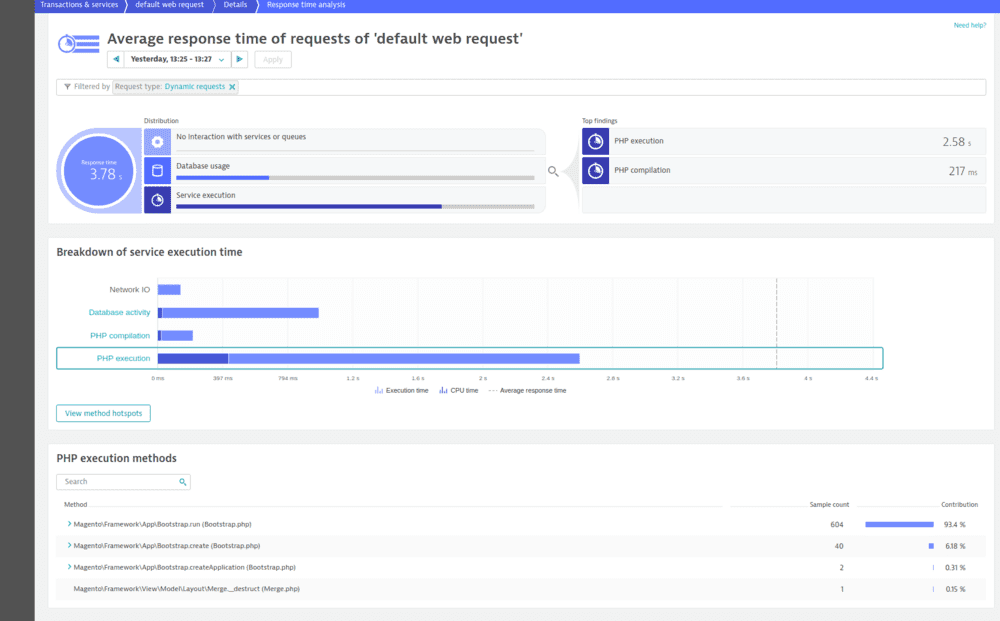This screenshot has height=621, width=1000.
Task: Select the Database activity bar in the chart
Action: tap(240, 312)
